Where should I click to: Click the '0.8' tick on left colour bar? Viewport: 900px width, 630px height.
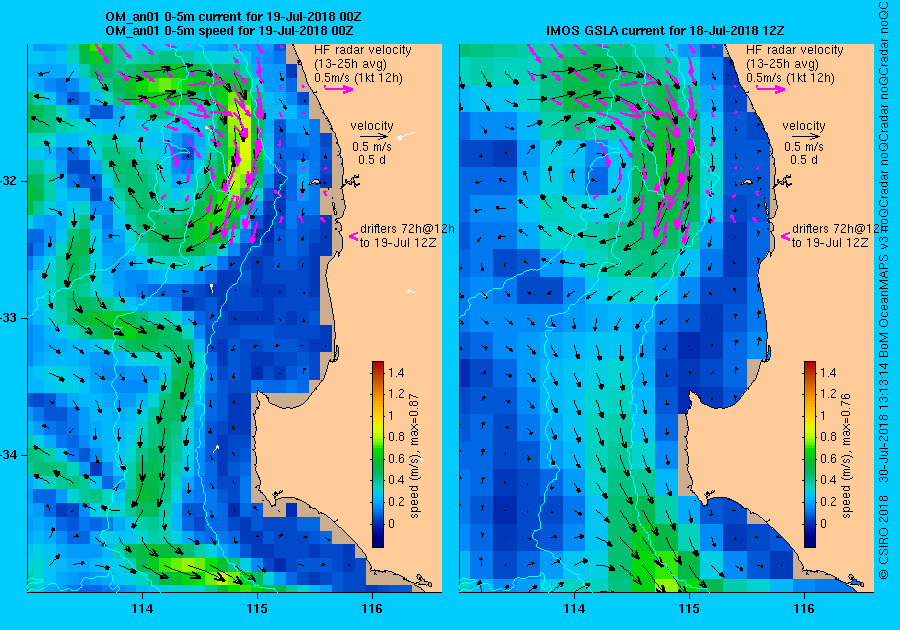pos(396,437)
